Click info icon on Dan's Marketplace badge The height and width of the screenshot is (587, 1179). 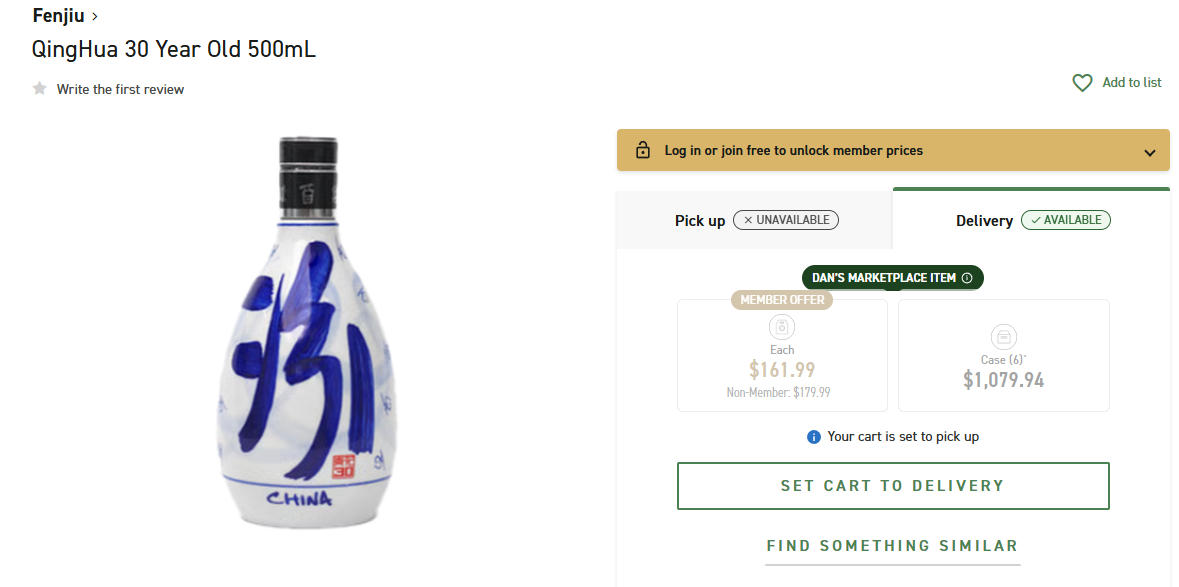(967, 278)
